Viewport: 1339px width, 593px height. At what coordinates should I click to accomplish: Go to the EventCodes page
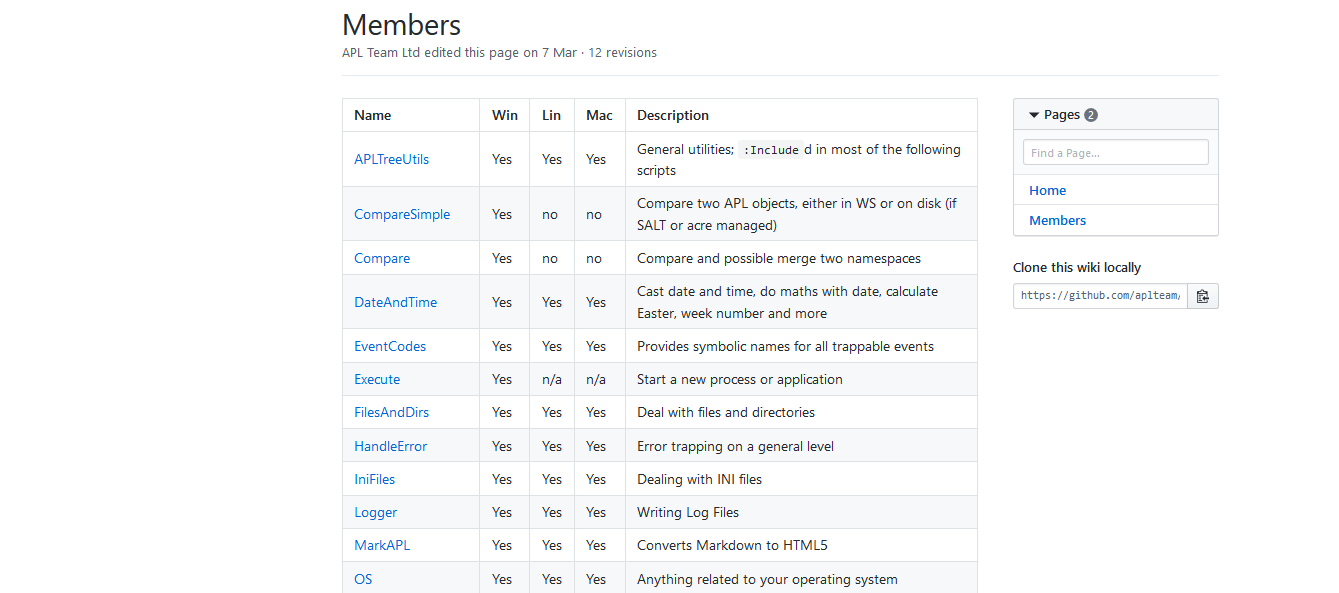pyautogui.click(x=390, y=346)
